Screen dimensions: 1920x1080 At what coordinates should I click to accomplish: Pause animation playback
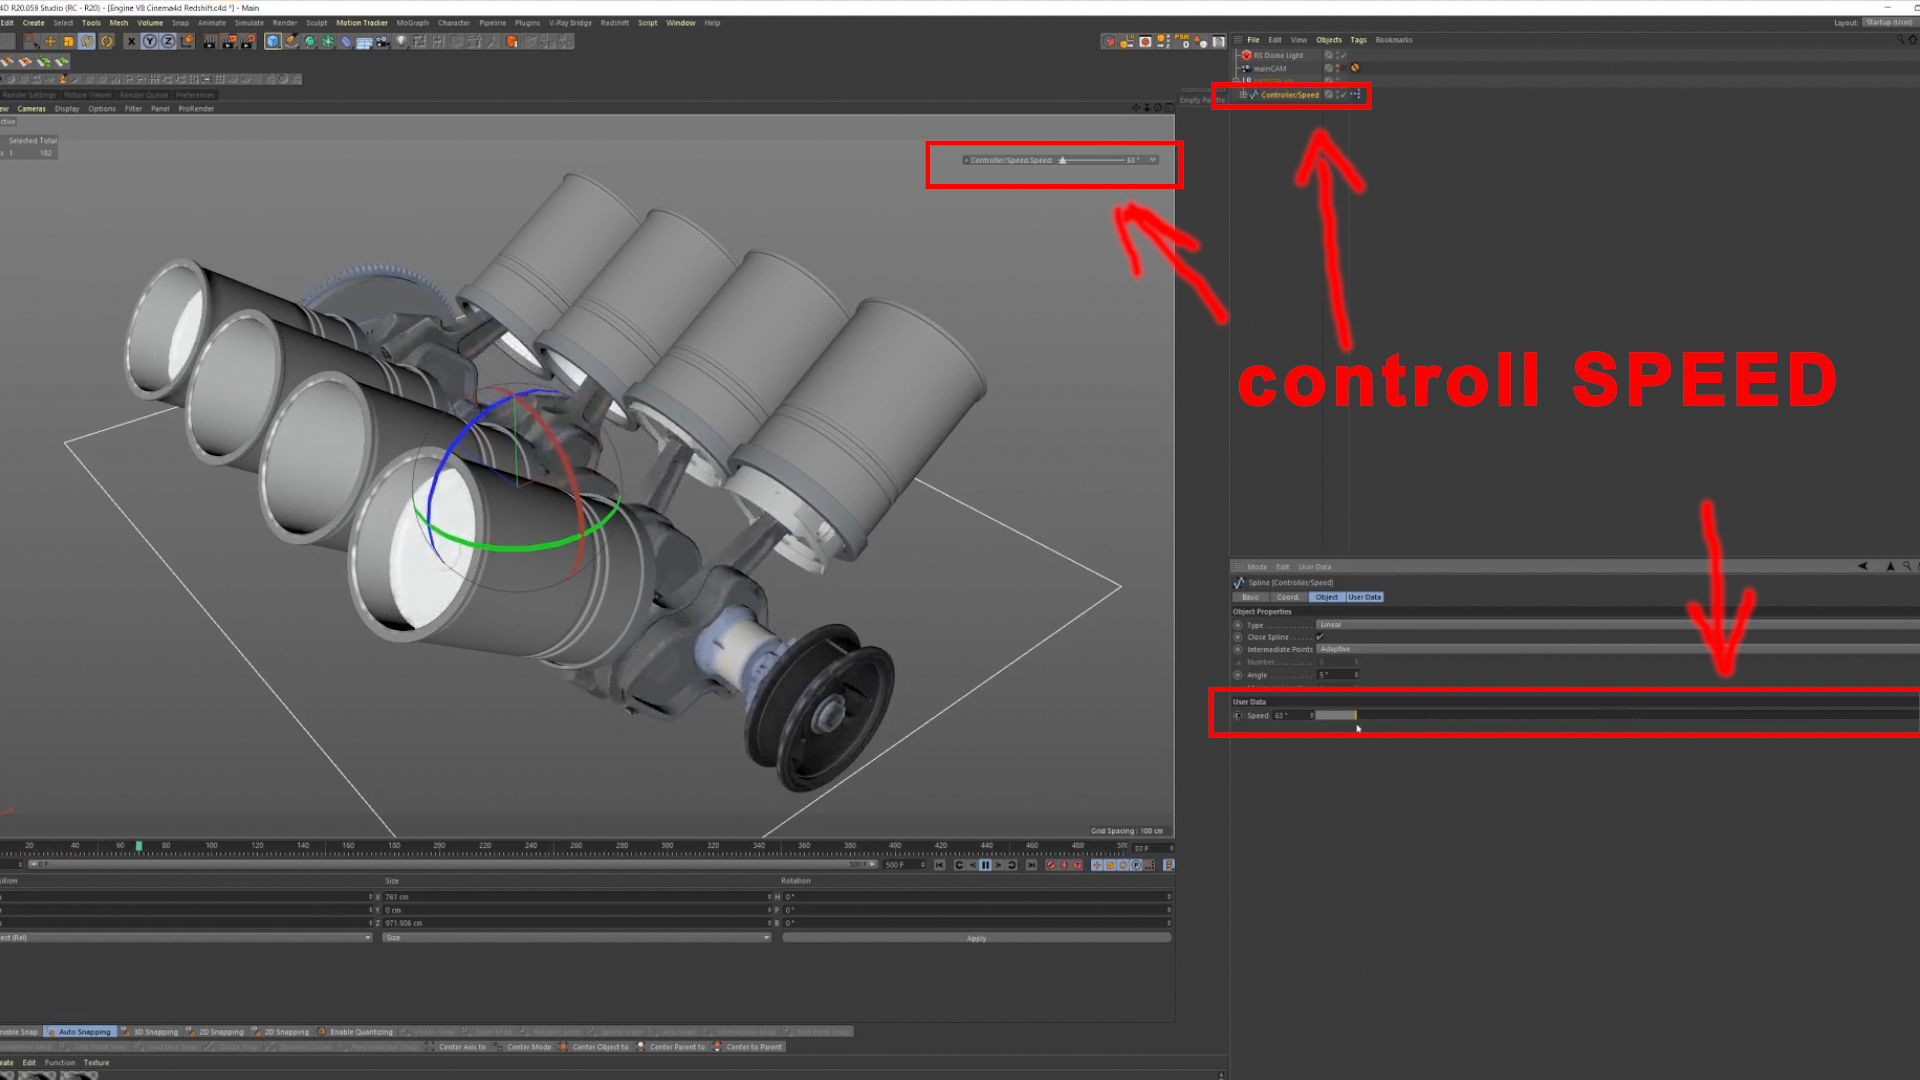click(985, 865)
